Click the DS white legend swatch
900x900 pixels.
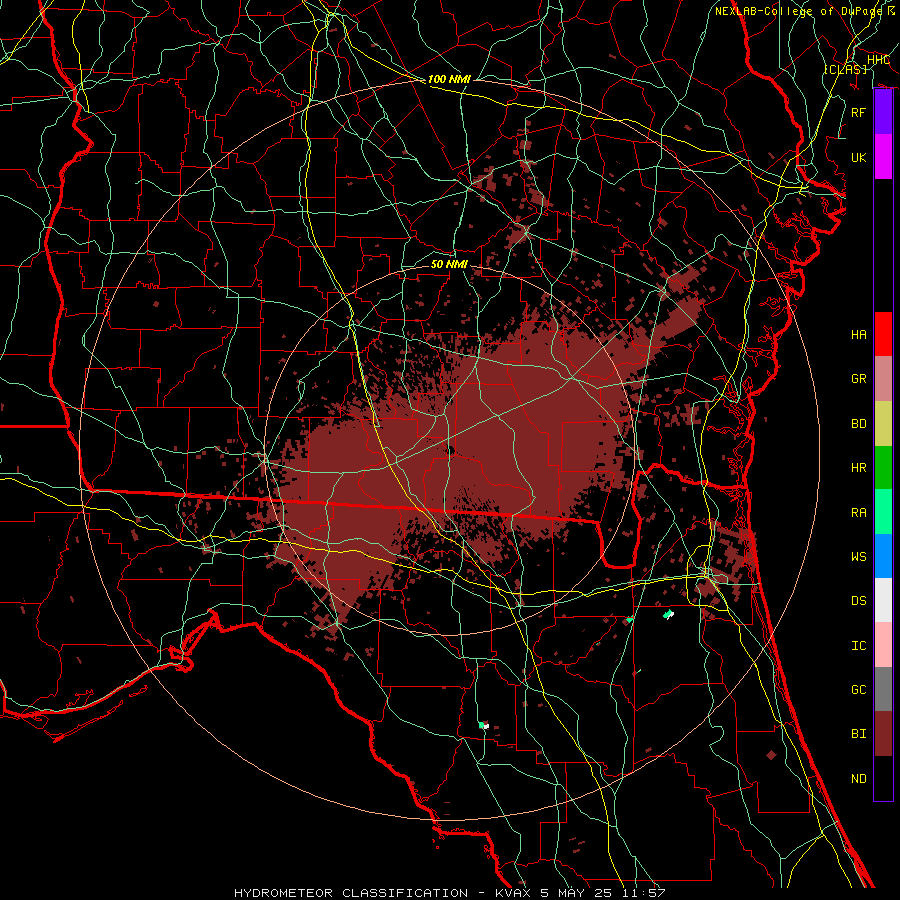click(x=883, y=600)
